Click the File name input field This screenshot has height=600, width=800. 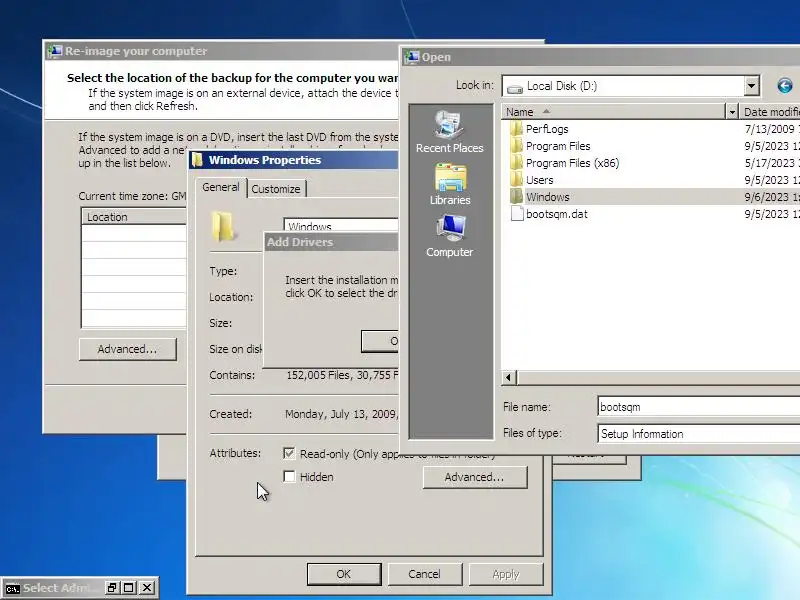point(698,407)
